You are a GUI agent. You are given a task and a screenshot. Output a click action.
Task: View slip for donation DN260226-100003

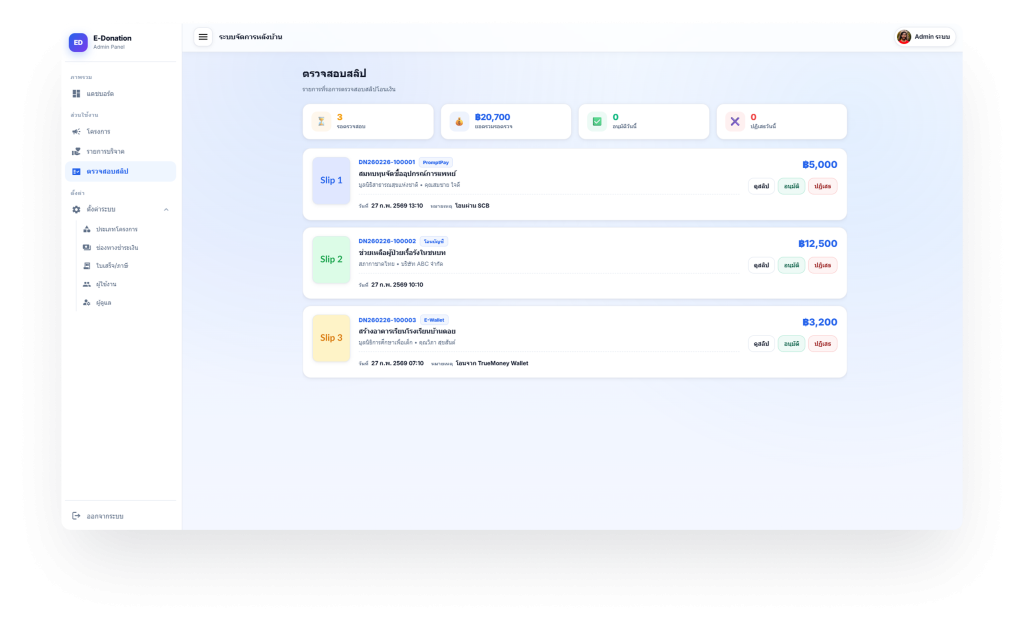[761, 343]
